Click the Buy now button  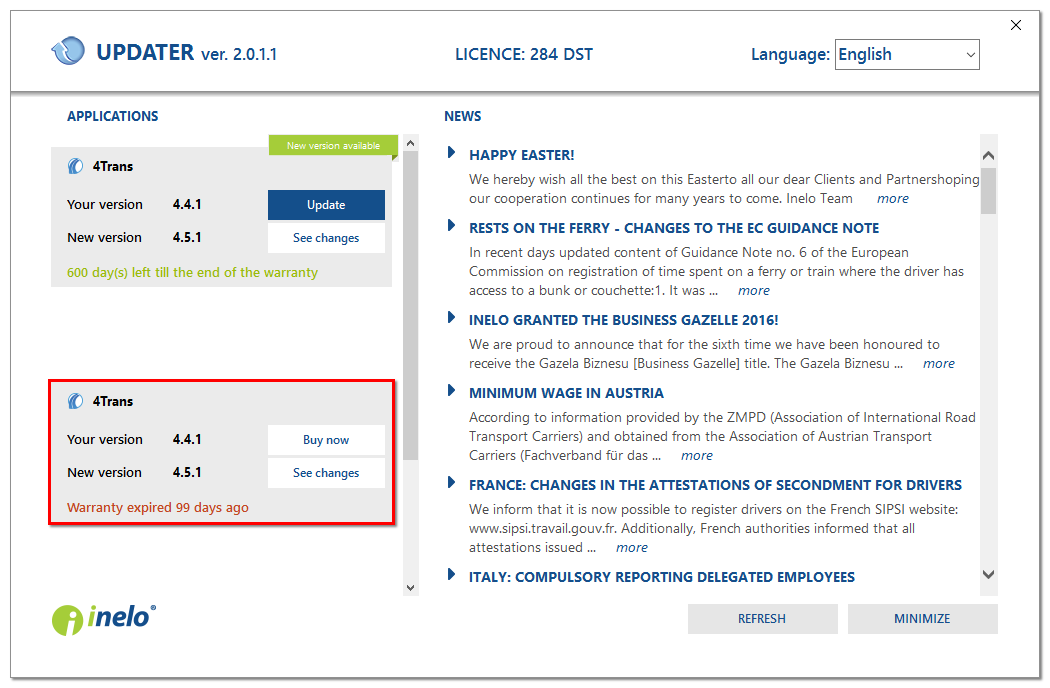pyautogui.click(x=326, y=440)
